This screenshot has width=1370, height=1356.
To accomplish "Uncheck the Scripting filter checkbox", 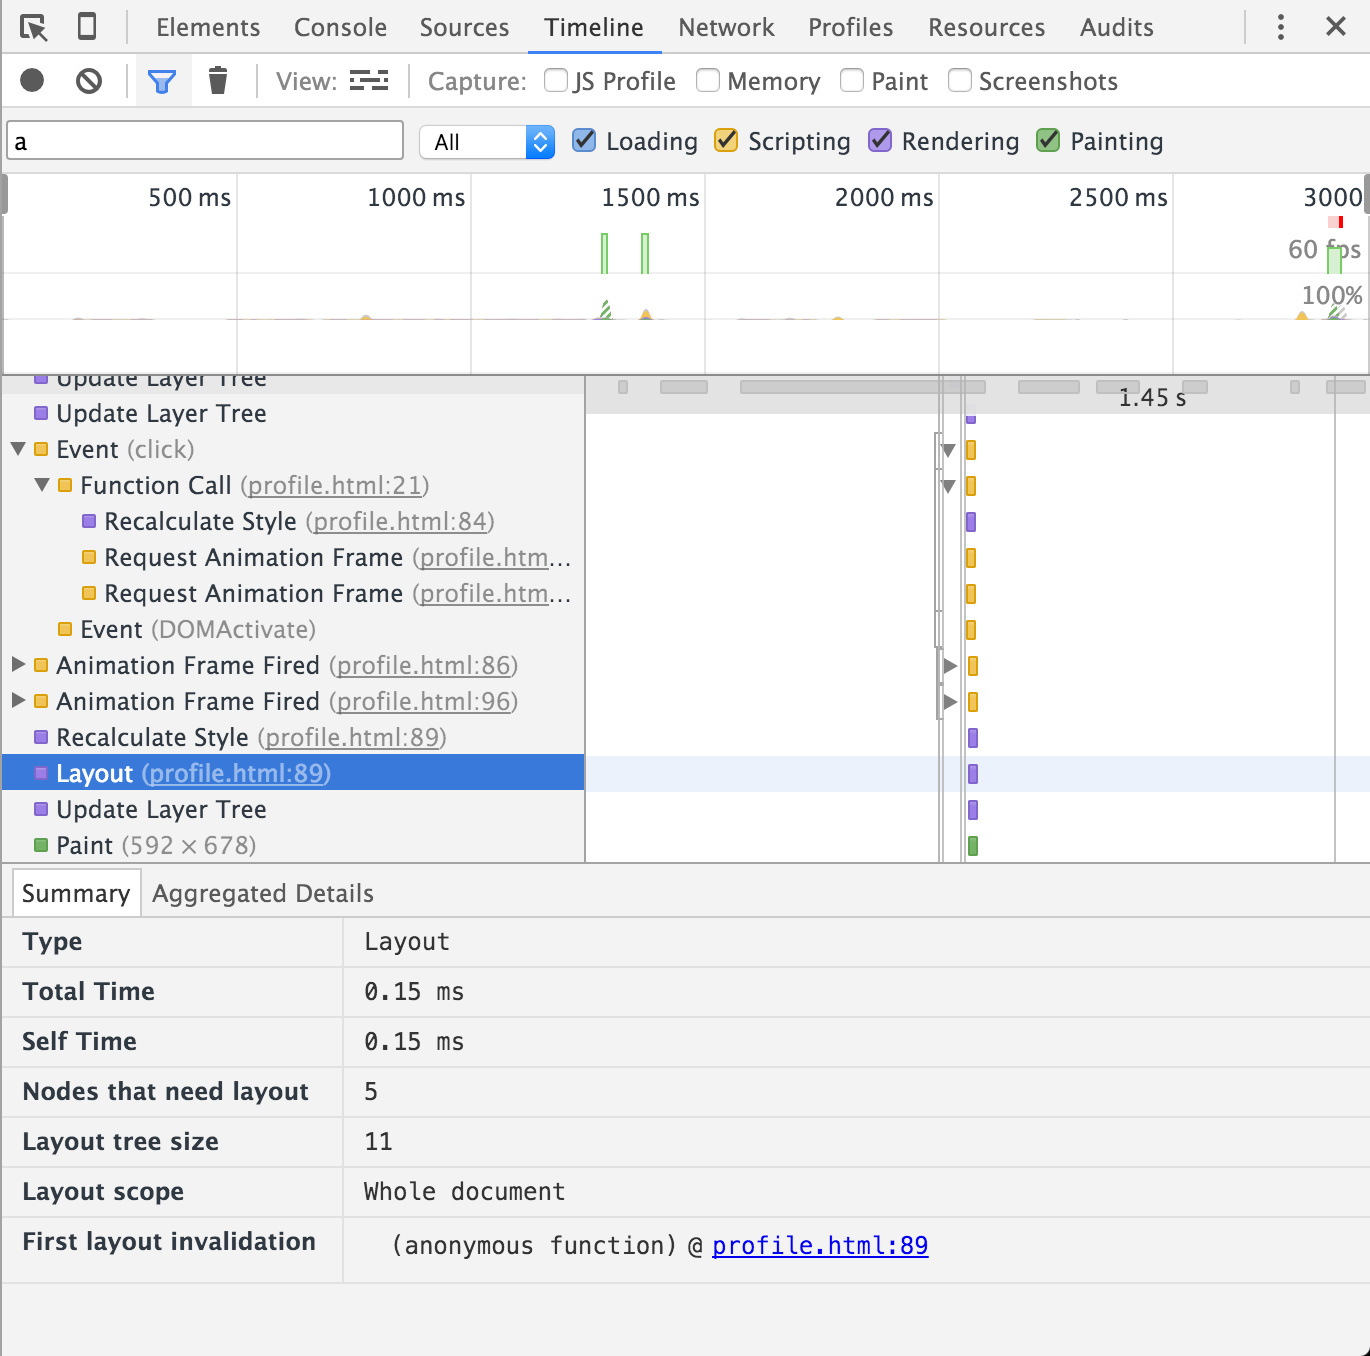I will [726, 141].
